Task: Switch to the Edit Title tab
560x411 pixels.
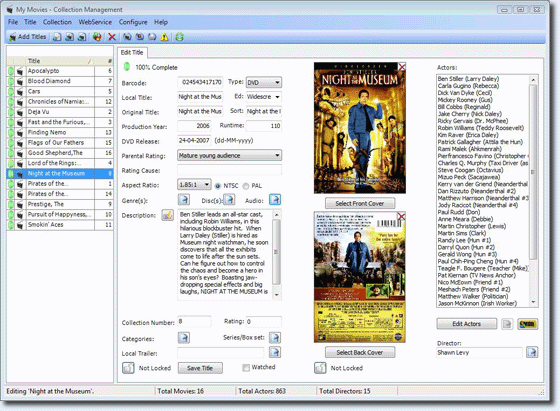Action: click(x=132, y=52)
